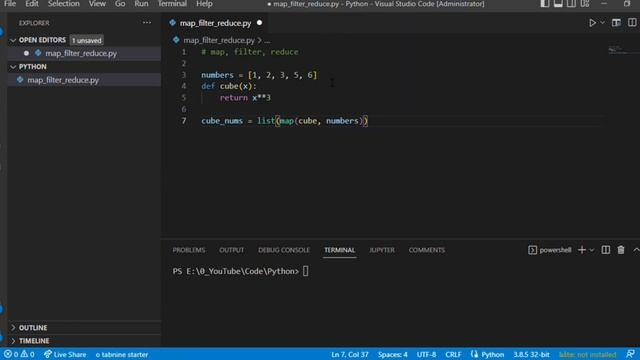
Task: Open the Run menu
Action: 141,4
